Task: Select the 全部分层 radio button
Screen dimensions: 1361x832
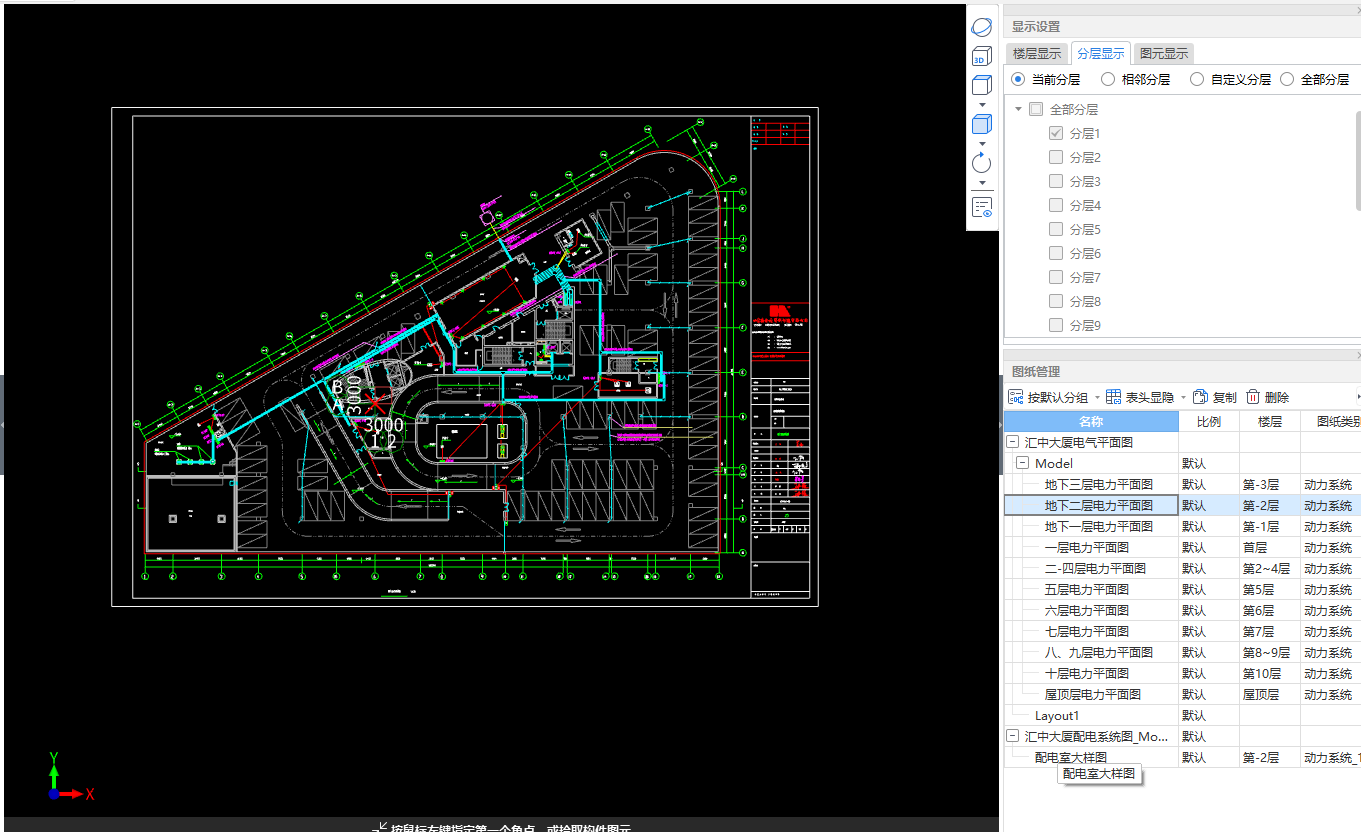Action: [x=1287, y=79]
